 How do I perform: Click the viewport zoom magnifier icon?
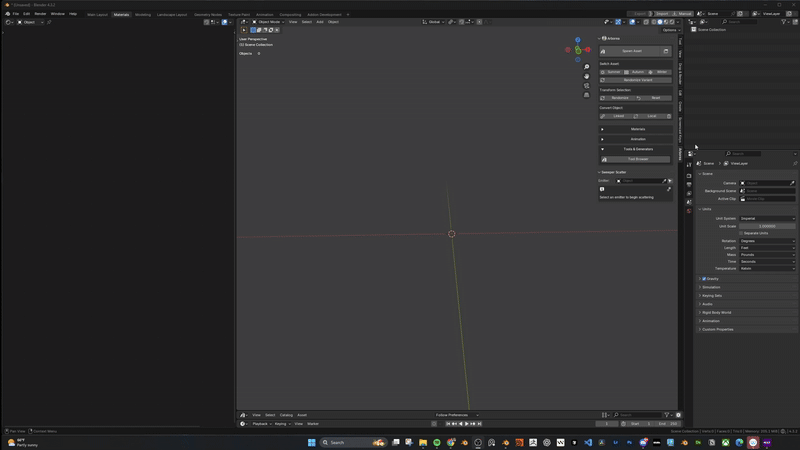tap(586, 67)
